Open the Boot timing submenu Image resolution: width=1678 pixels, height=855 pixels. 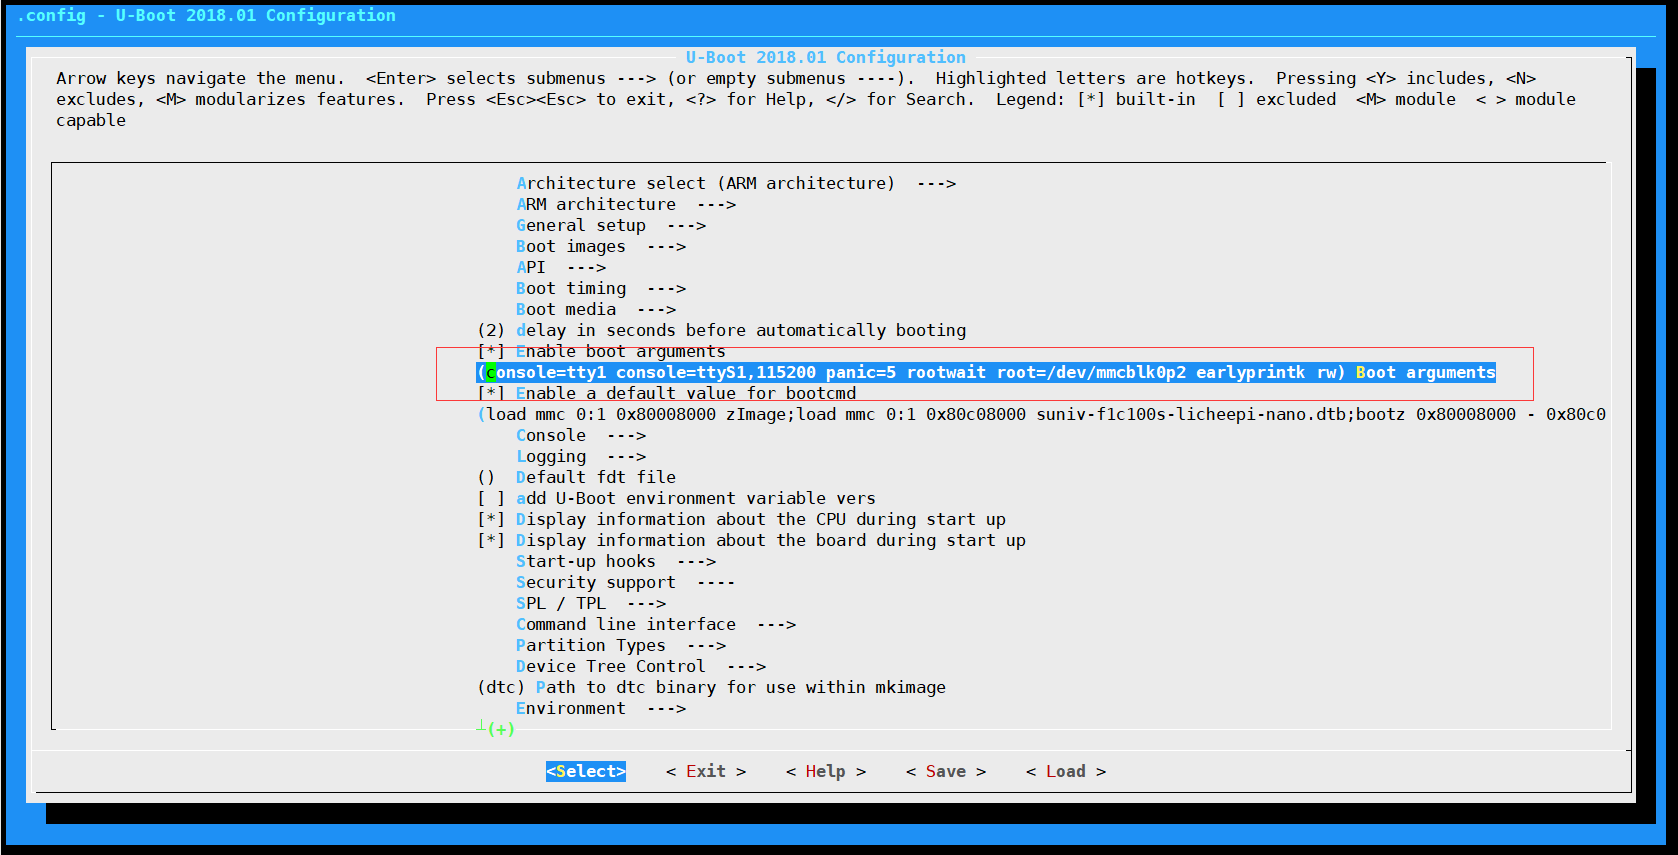601,288
